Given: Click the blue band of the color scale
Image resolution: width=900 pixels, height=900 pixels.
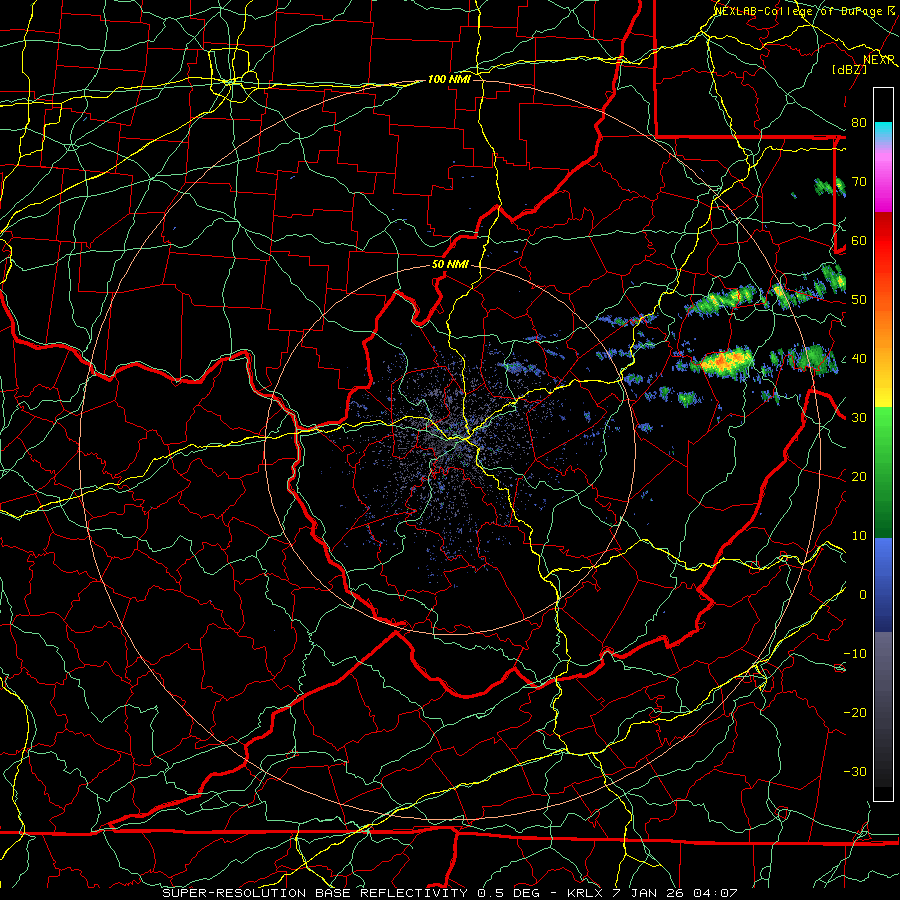Looking at the screenshot, I should tap(883, 583).
